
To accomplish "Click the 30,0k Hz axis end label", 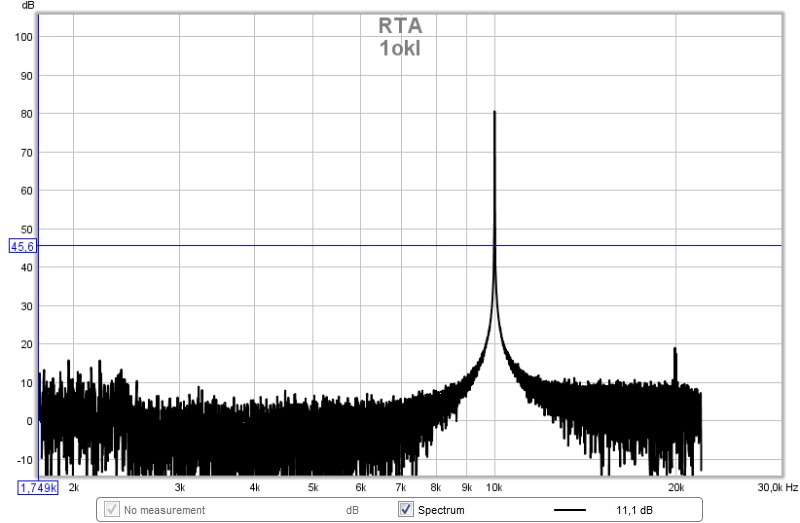I will coord(778,488).
